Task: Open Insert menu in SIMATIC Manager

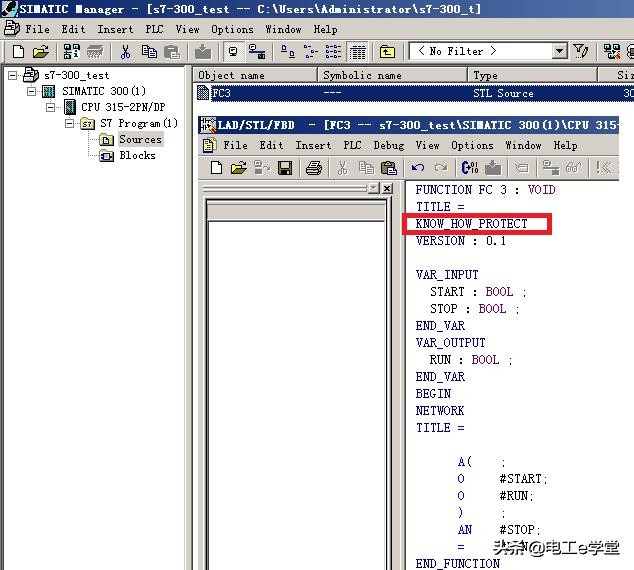Action: click(115, 30)
